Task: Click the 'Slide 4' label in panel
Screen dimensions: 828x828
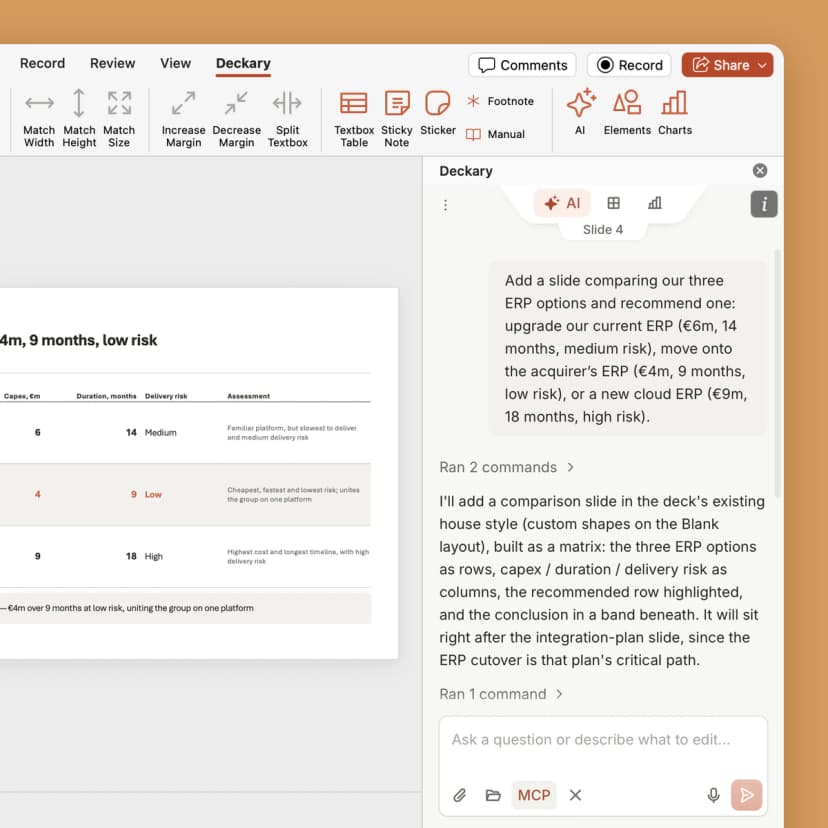Action: click(603, 230)
